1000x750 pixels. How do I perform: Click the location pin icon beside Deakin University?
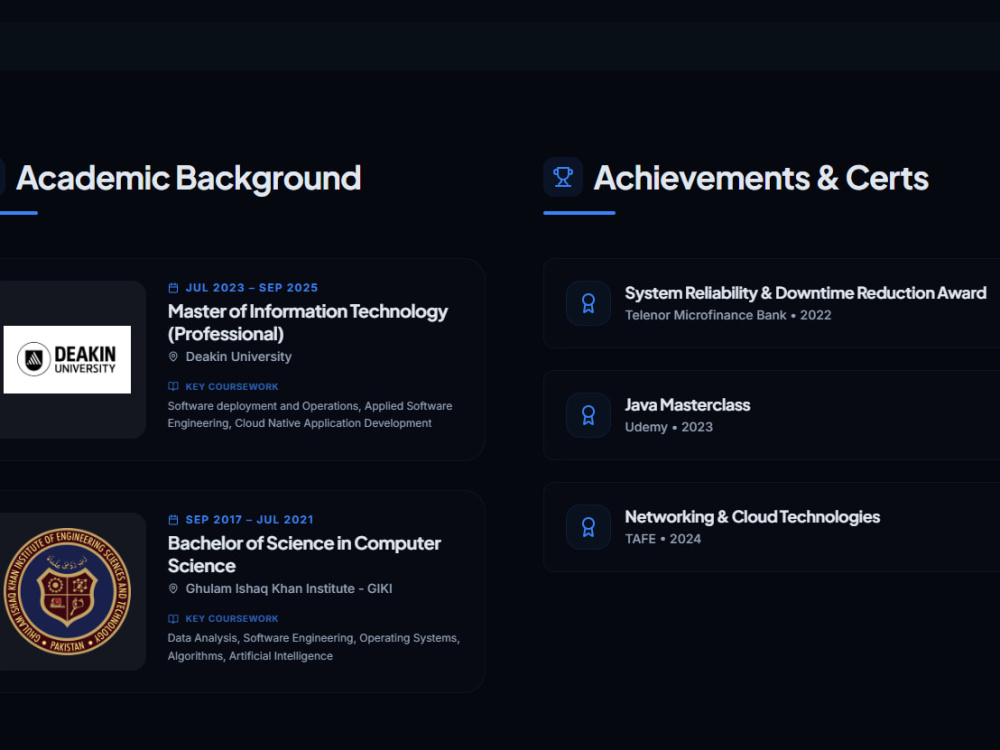pos(173,357)
